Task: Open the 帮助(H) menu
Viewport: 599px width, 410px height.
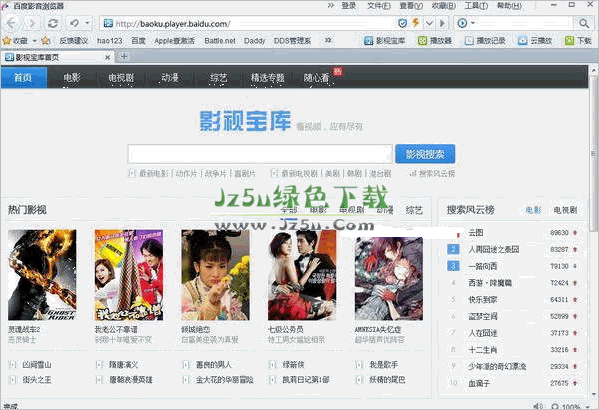Action: (509, 6)
